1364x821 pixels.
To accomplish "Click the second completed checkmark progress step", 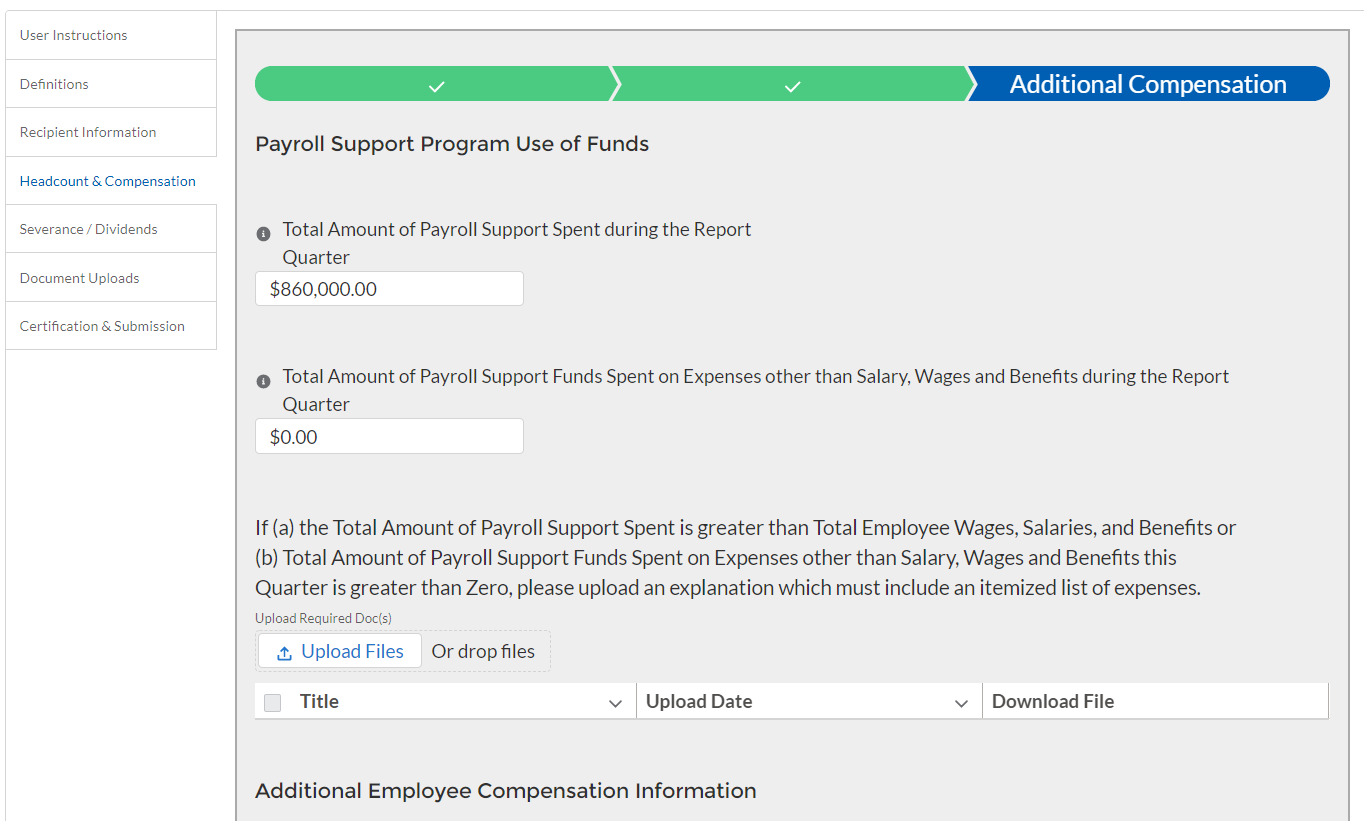I will click(x=792, y=85).
